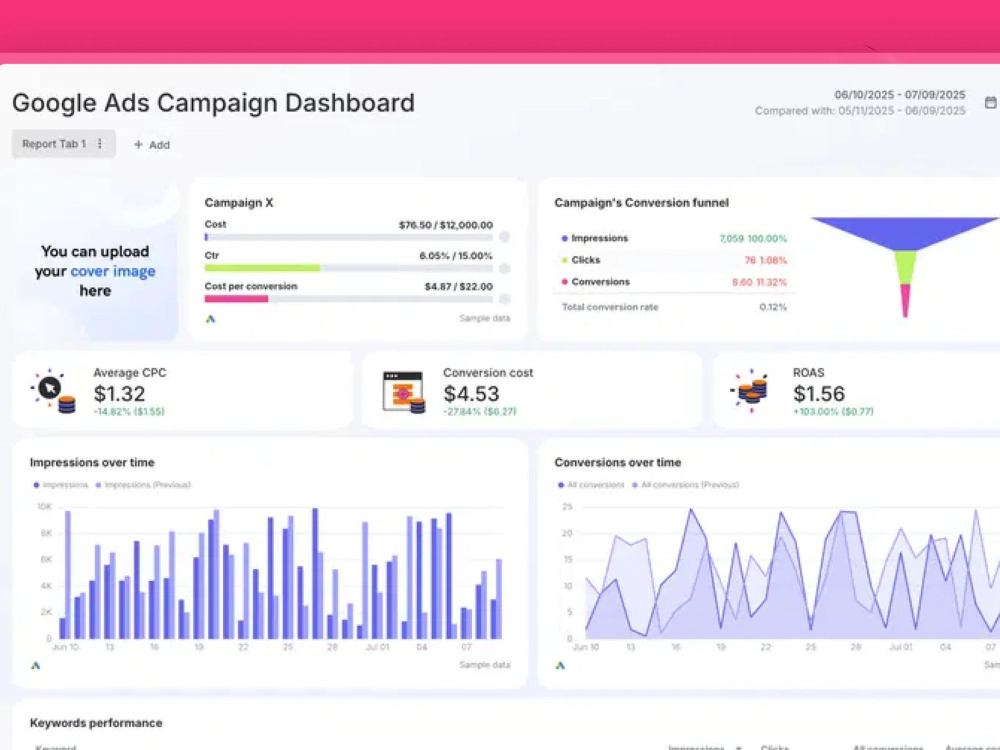The width and height of the screenshot is (1000, 750).
Task: Select Report Tab 1
Action: tap(64, 143)
